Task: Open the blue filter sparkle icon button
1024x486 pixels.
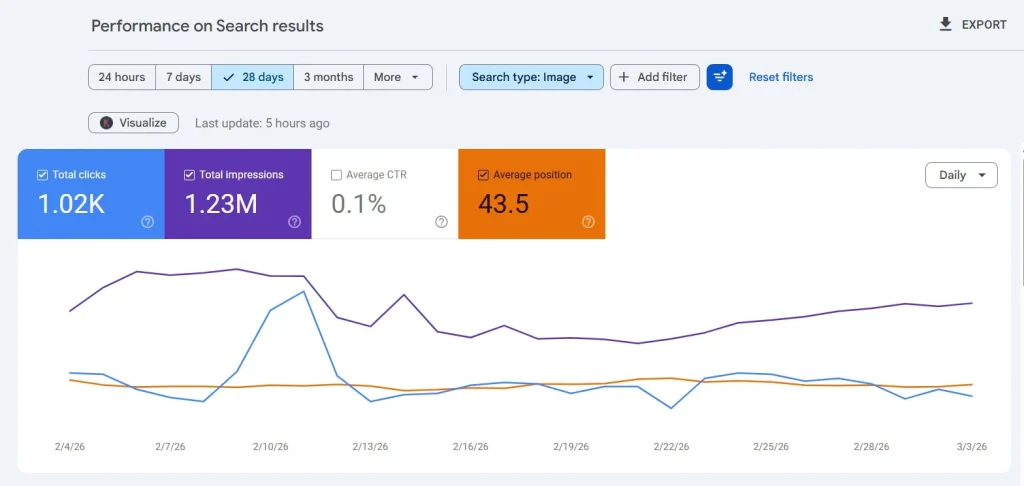Action: [720, 77]
